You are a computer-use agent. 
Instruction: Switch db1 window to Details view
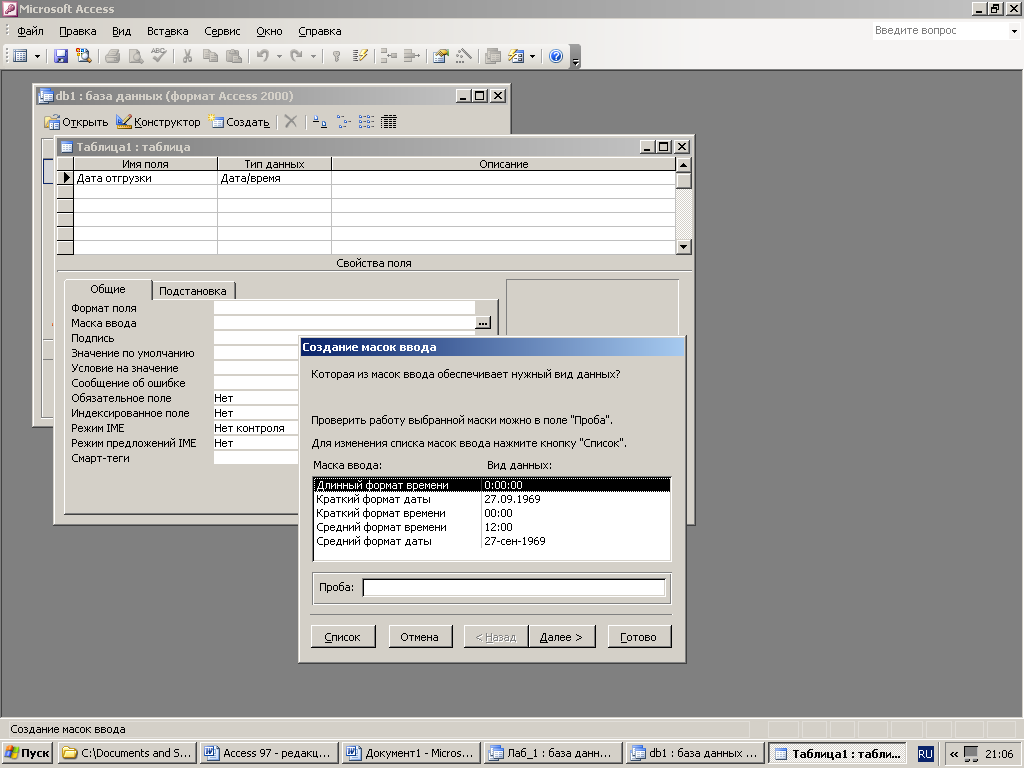[389, 121]
